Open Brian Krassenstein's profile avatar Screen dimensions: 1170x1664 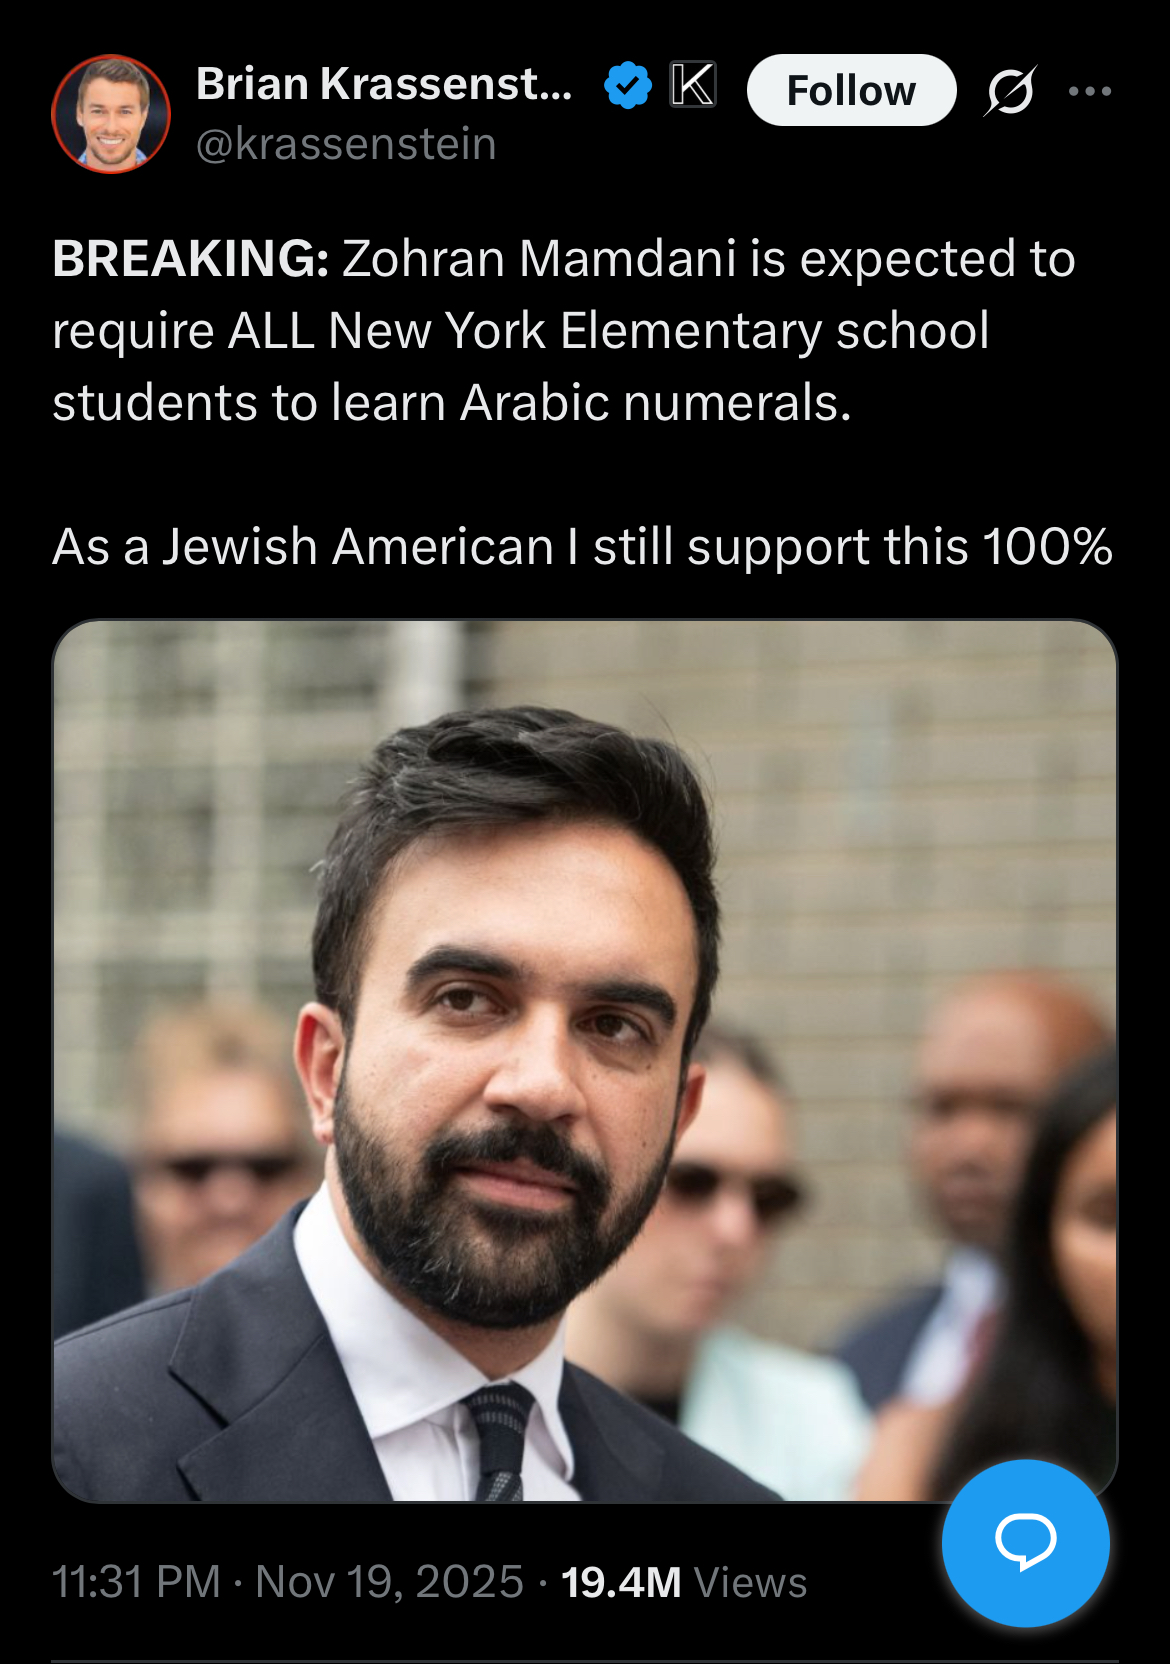(111, 114)
